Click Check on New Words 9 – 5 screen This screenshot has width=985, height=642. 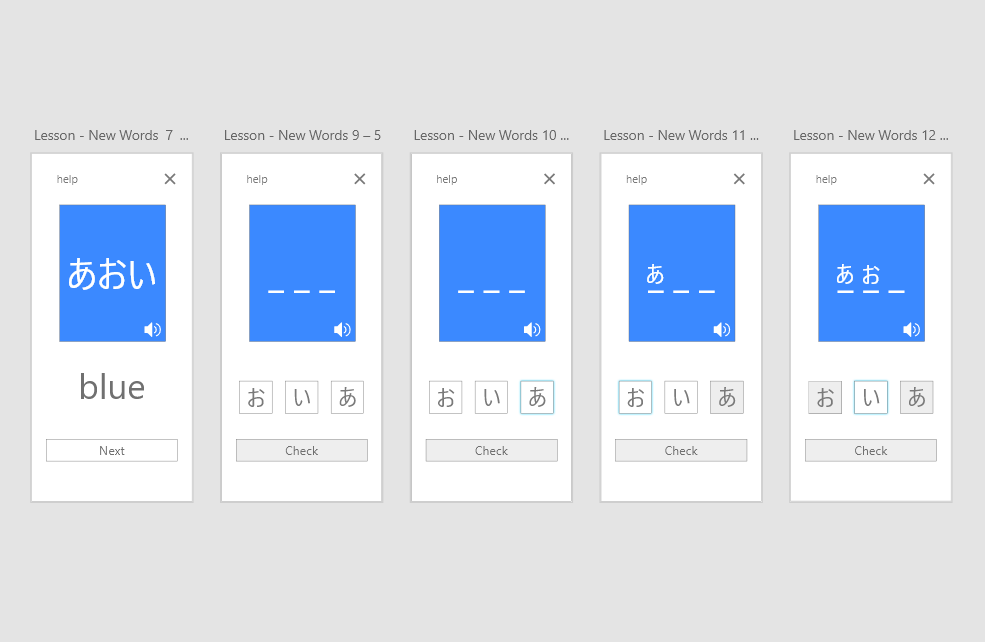point(302,450)
